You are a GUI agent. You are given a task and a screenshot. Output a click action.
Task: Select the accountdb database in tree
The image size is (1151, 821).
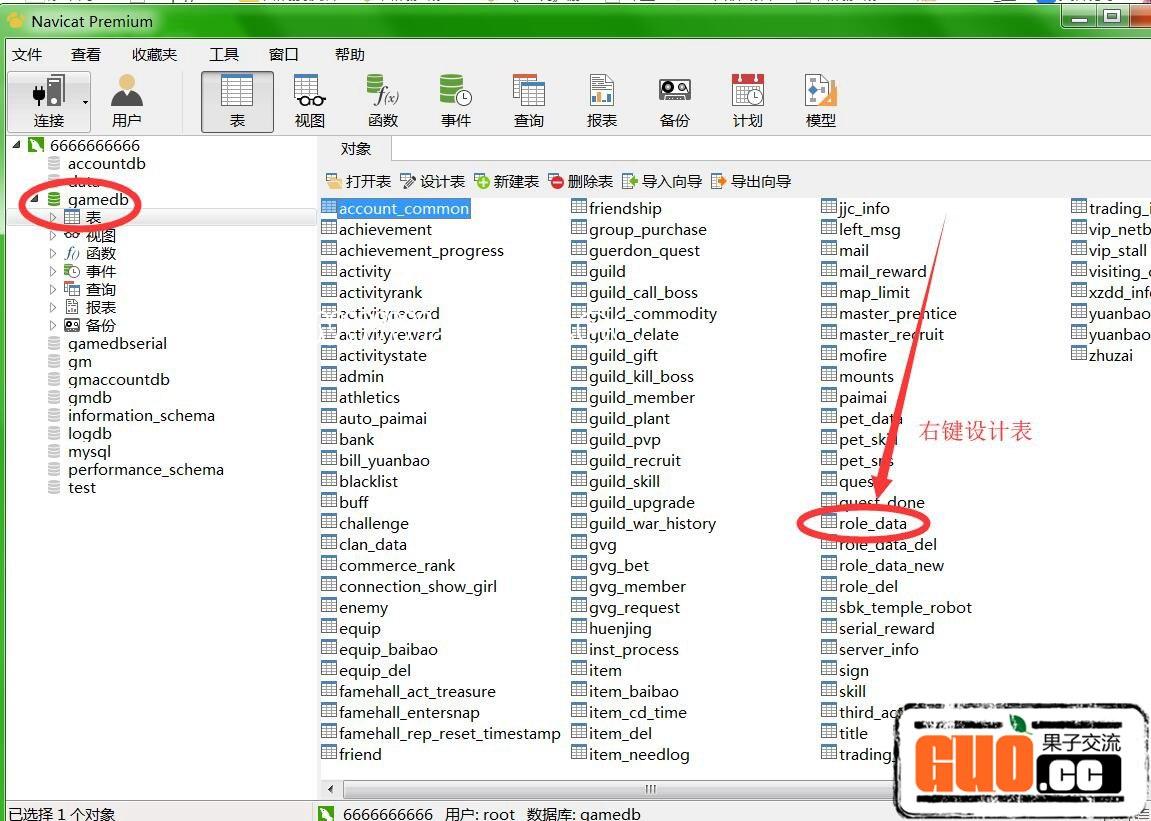click(106, 164)
